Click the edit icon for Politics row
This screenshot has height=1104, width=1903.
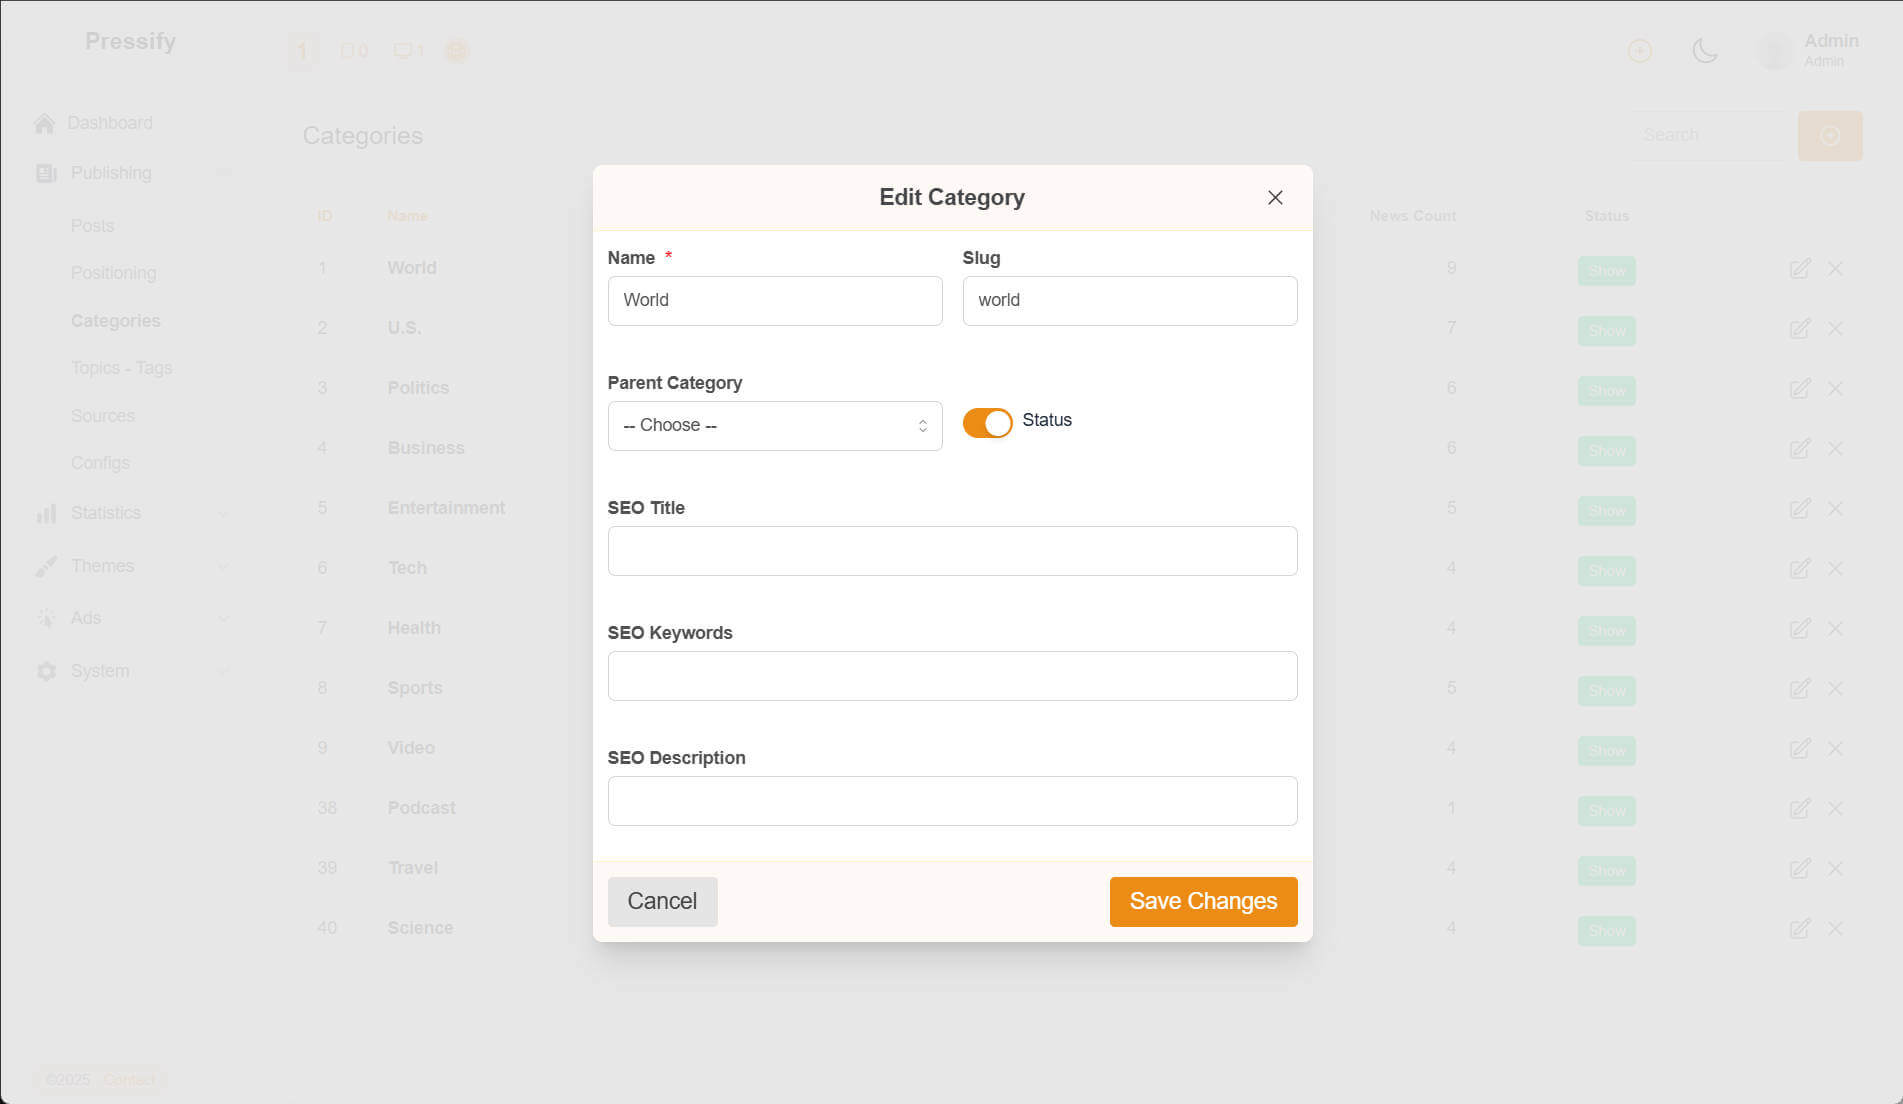point(1799,389)
